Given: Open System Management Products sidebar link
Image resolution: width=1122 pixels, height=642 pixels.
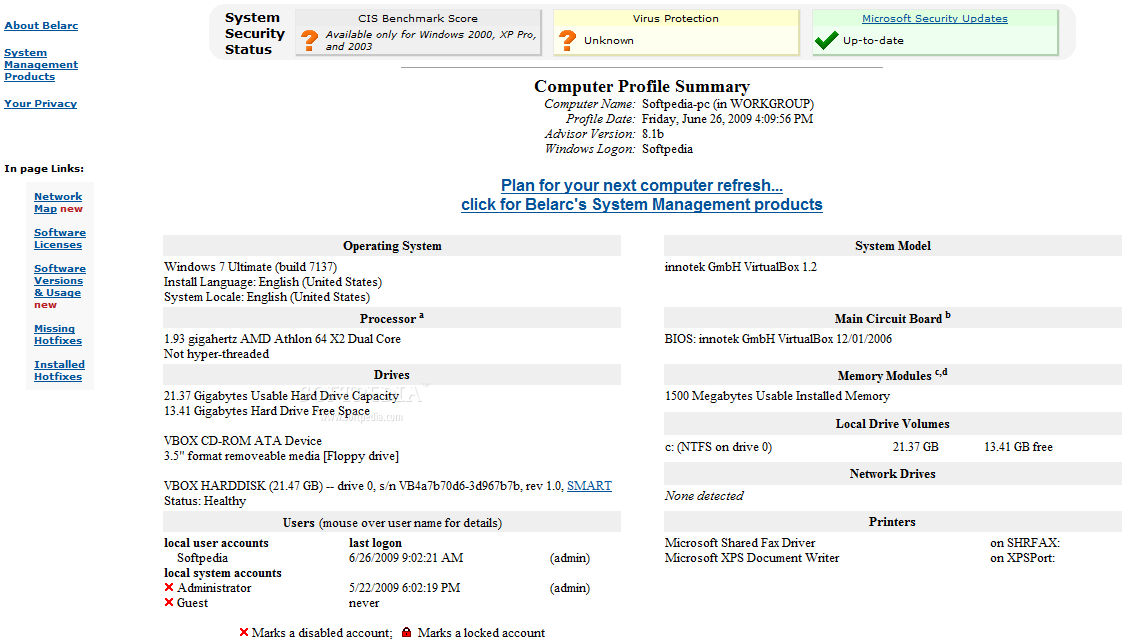Looking at the screenshot, I should click(41, 64).
